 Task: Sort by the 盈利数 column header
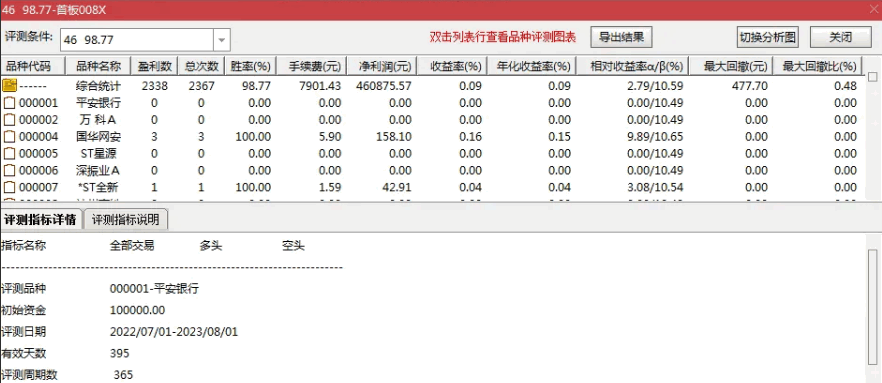click(154, 66)
